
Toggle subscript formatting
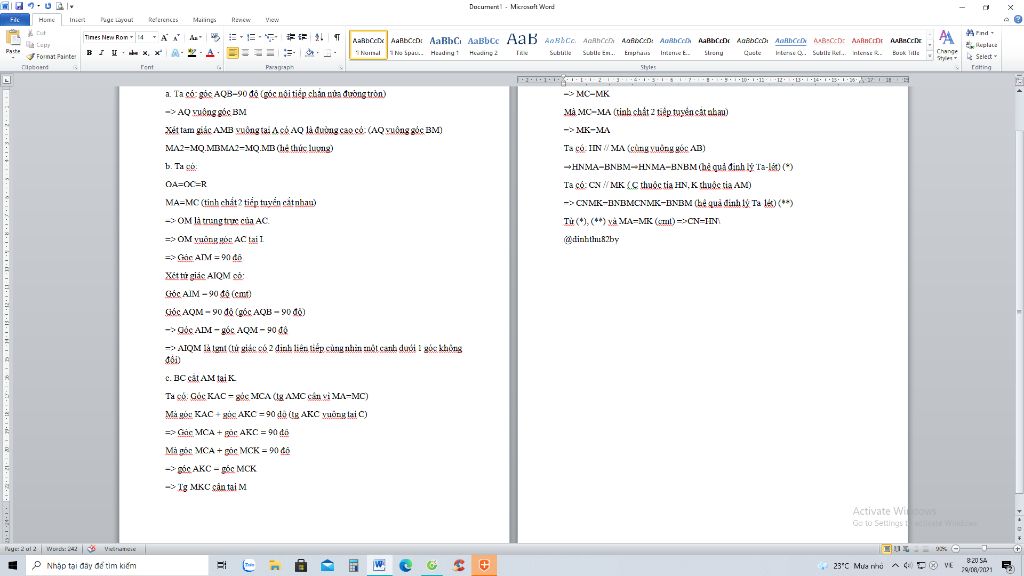point(146,53)
